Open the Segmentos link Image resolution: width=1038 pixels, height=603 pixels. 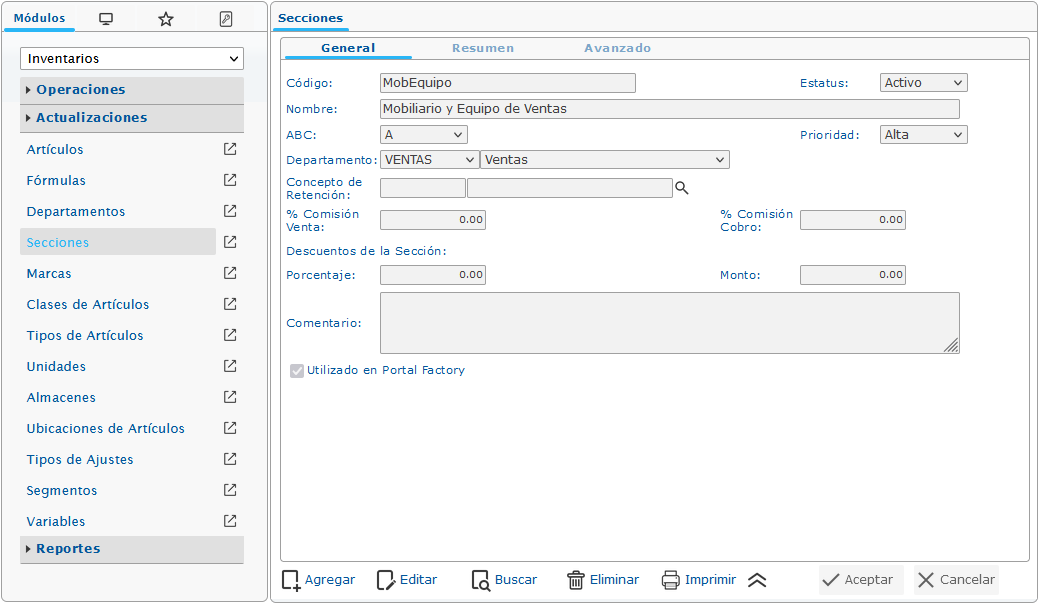coord(62,490)
